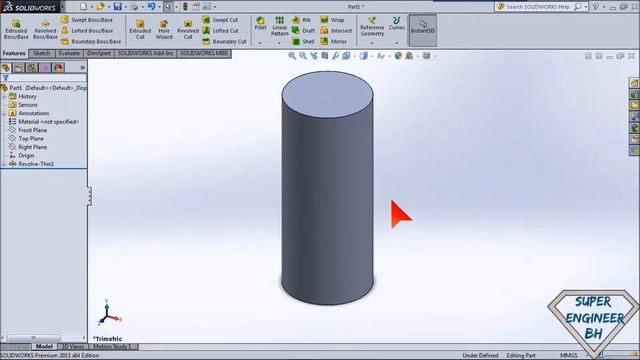This screenshot has width=640, height=360.
Task: Toggle the Instant3D button
Action: (x=422, y=30)
